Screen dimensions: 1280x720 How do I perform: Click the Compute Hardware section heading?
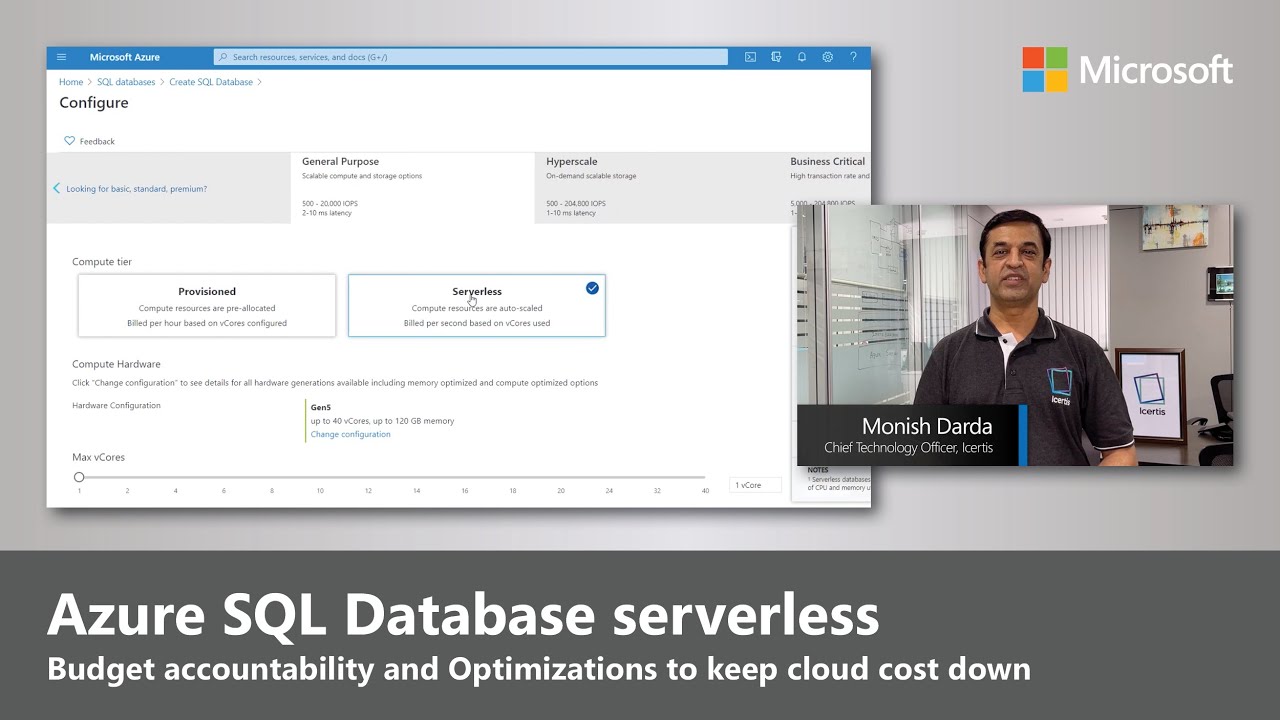pyautogui.click(x=116, y=364)
